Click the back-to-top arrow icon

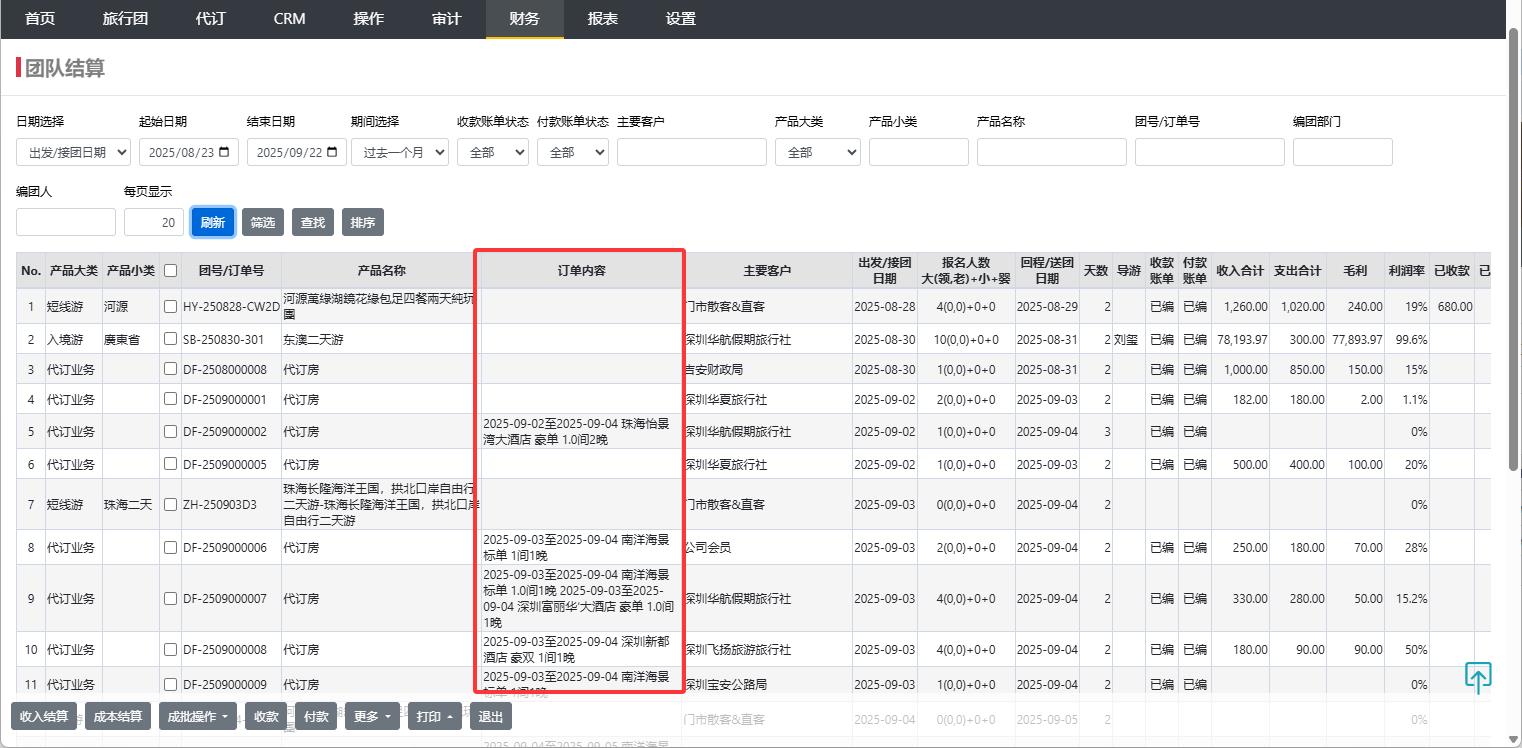(x=1478, y=678)
